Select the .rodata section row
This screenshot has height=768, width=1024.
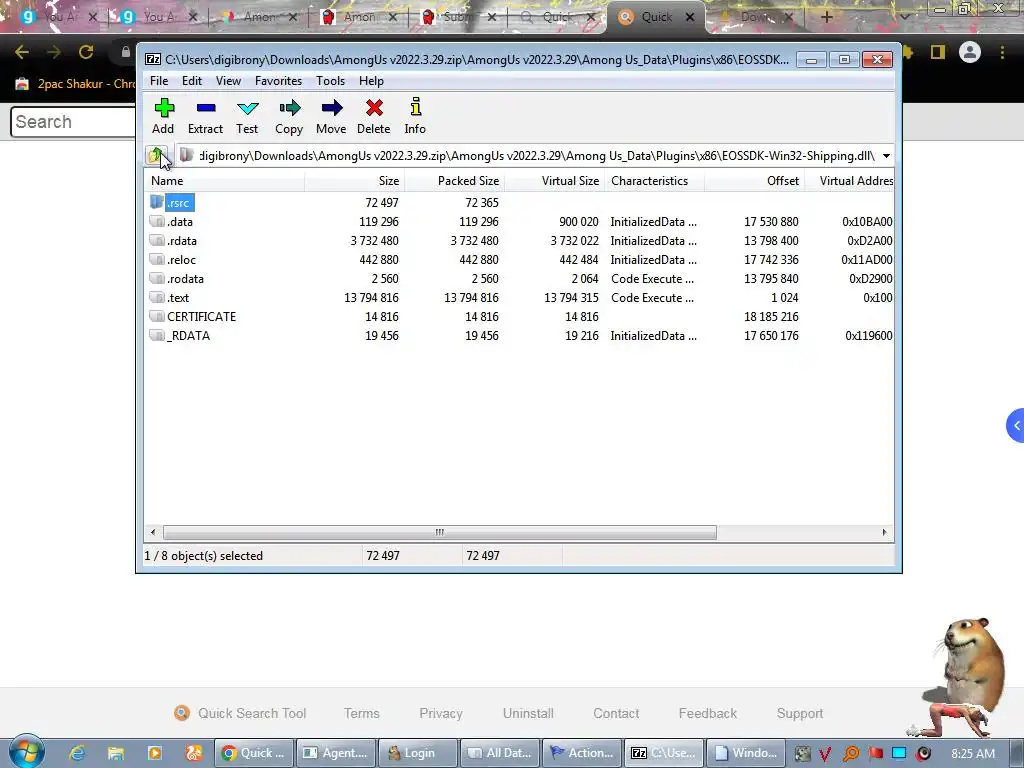click(x=519, y=279)
